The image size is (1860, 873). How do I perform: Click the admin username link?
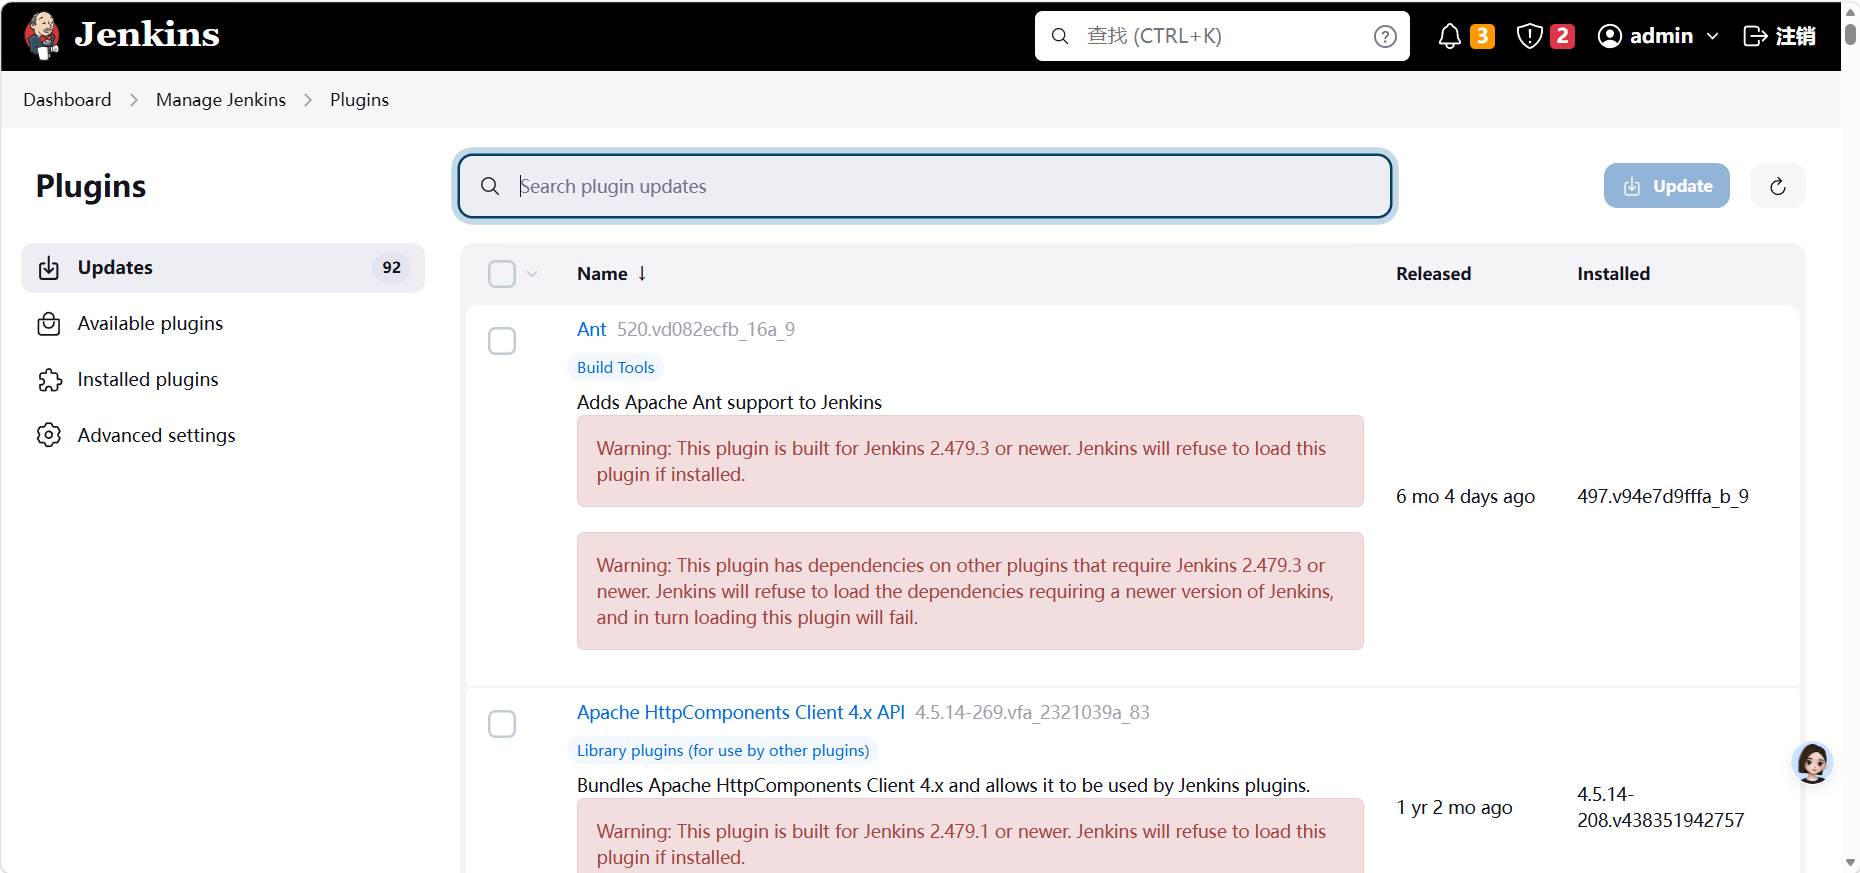coord(1661,36)
